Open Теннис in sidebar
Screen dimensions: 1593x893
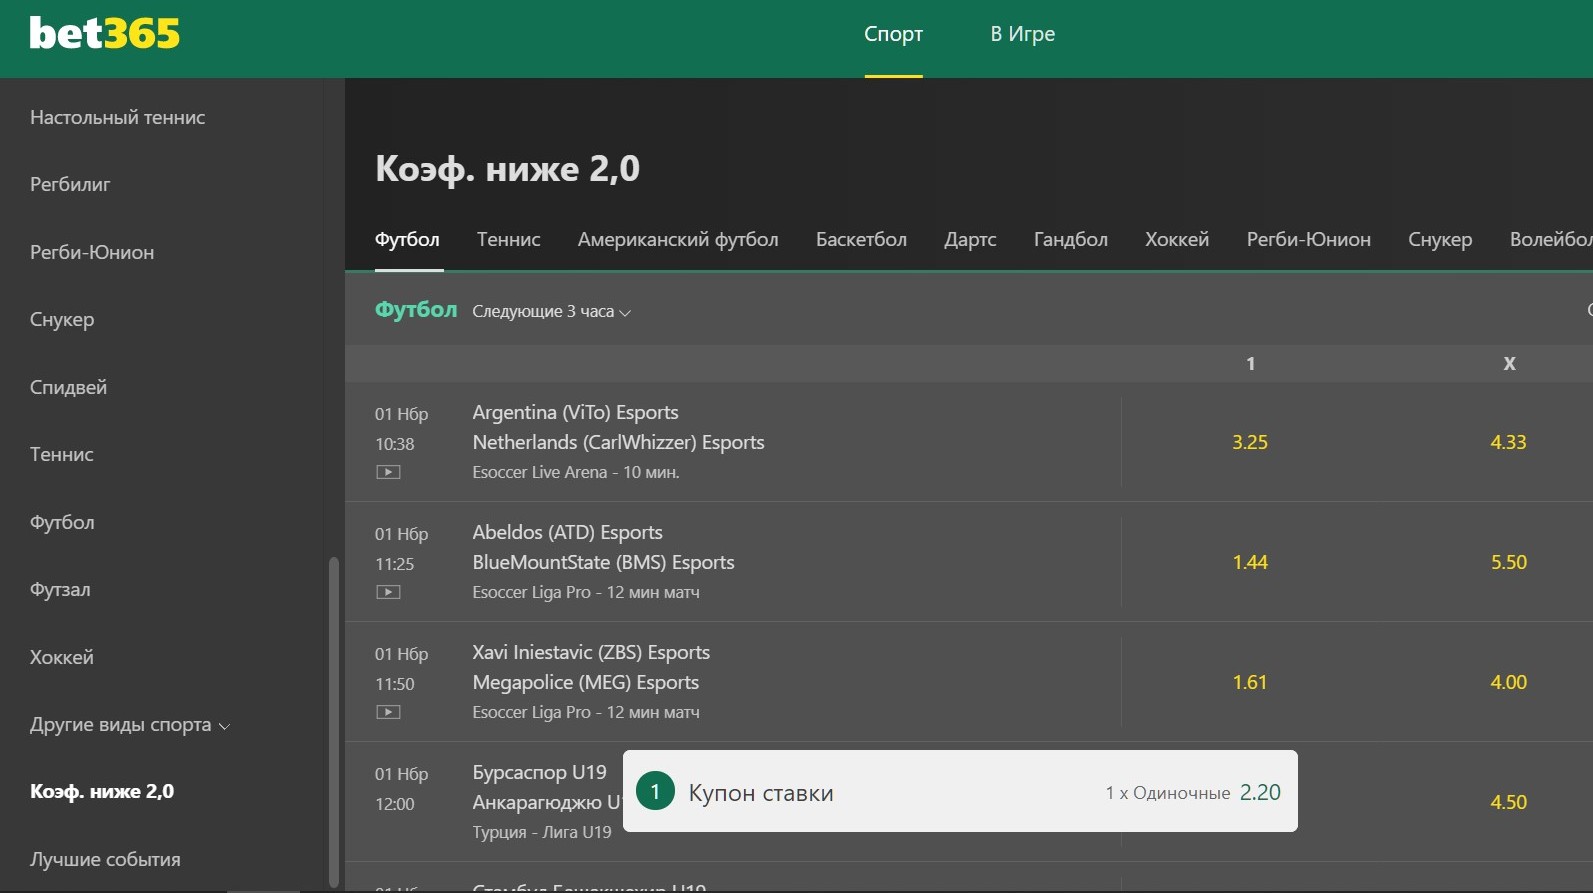61,455
